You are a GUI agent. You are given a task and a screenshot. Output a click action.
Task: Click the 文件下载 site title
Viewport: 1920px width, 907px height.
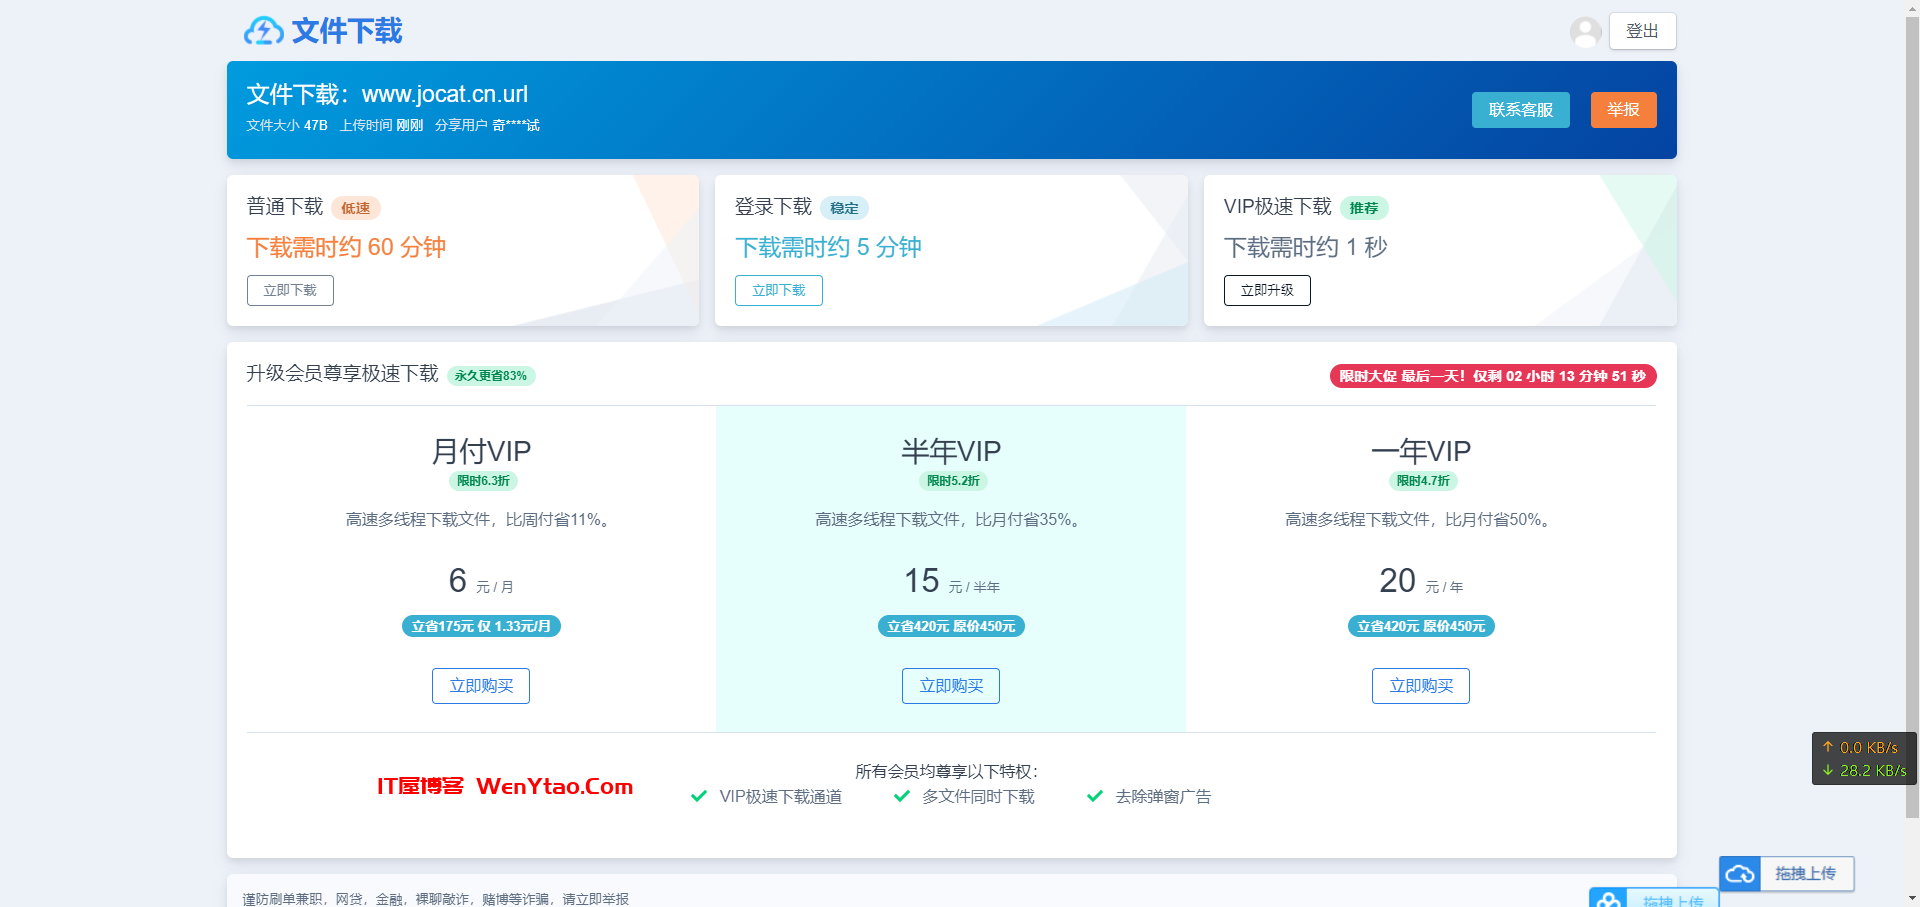click(347, 31)
